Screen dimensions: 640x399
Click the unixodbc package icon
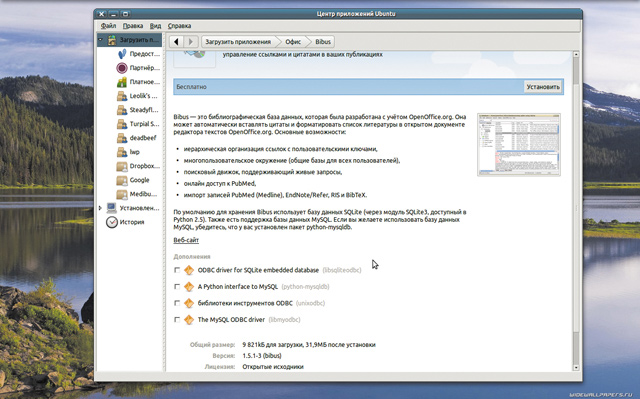point(189,303)
